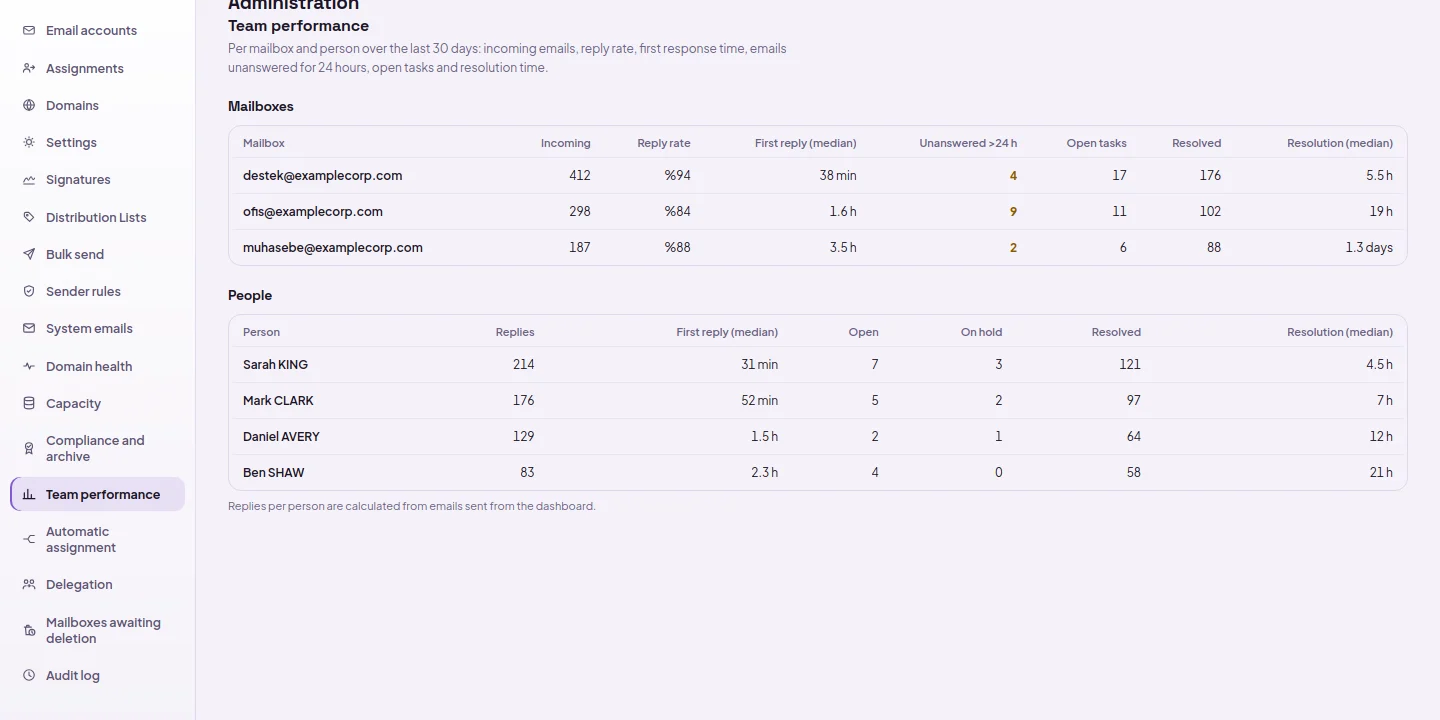
Task: Click the badge icon beside Compliance and archive
Action: (x=29, y=448)
